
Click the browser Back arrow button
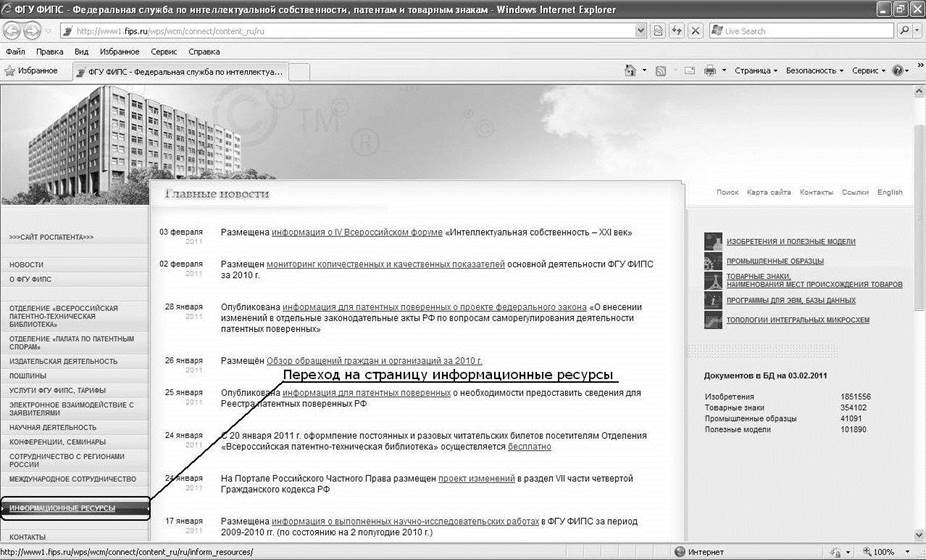pos(12,31)
